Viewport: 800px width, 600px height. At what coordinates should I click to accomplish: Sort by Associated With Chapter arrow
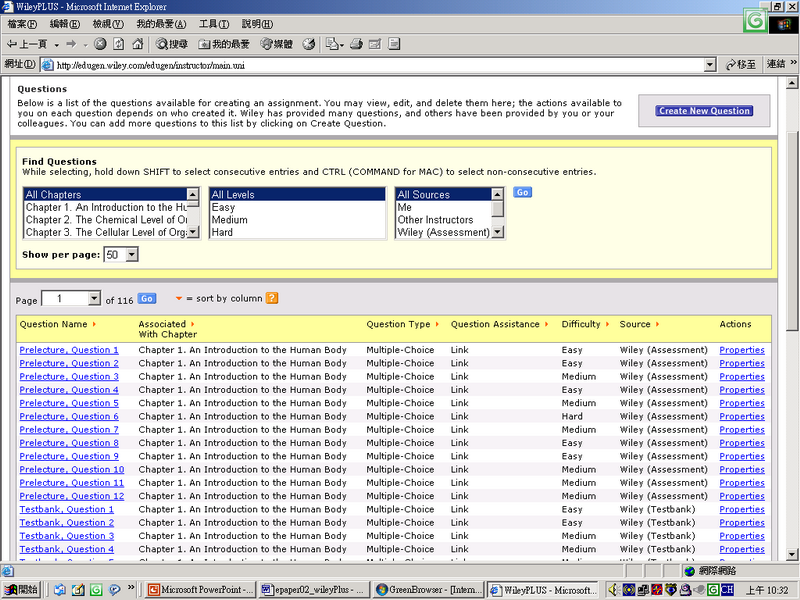(192, 324)
